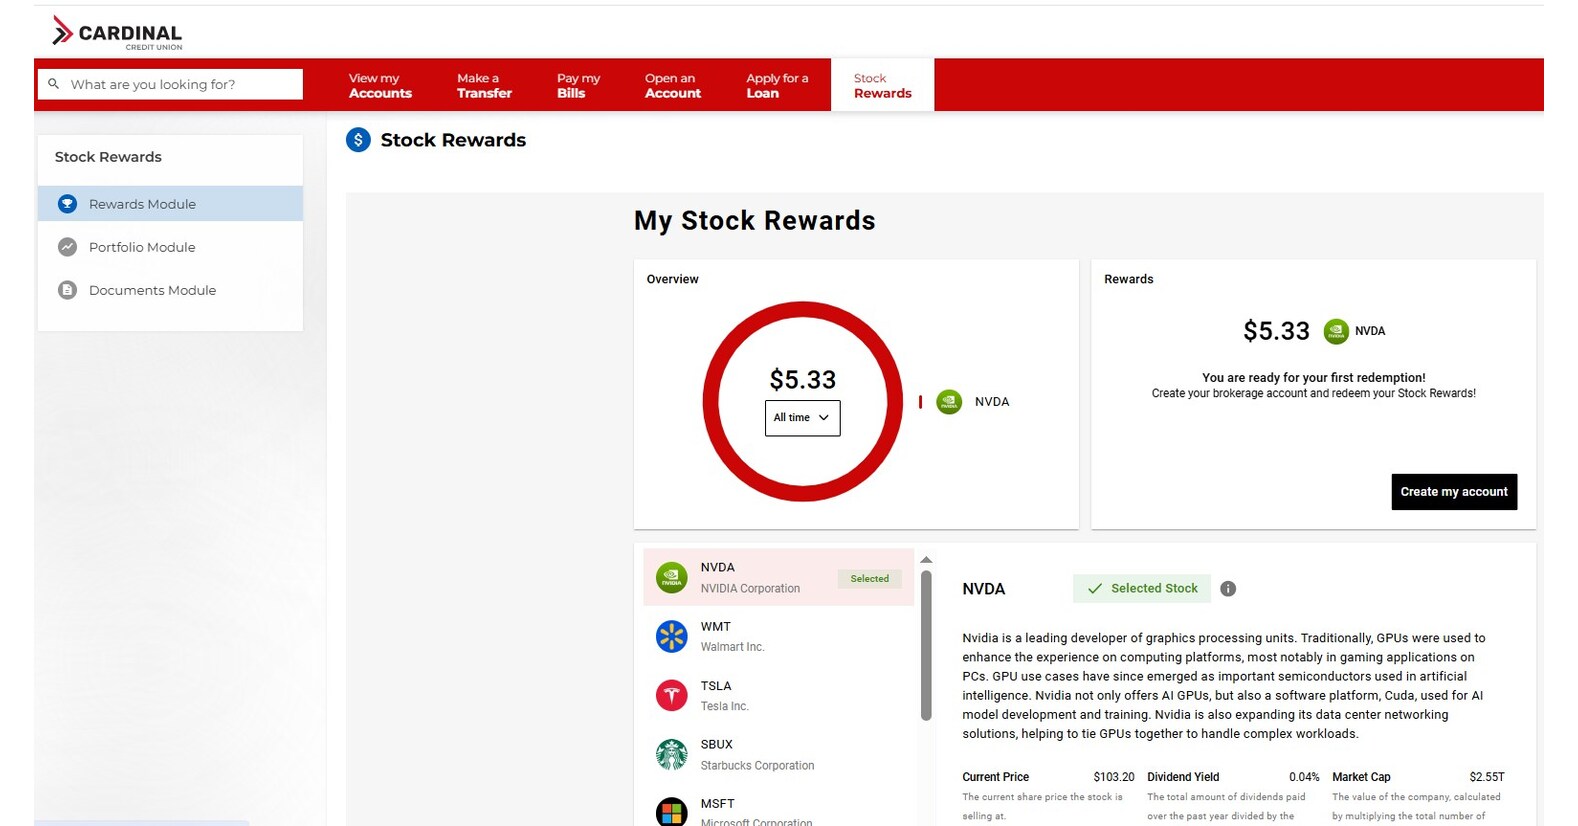The width and height of the screenshot is (1578, 826).
Task: Click the stock list scrollbar thumb
Action: (926, 645)
